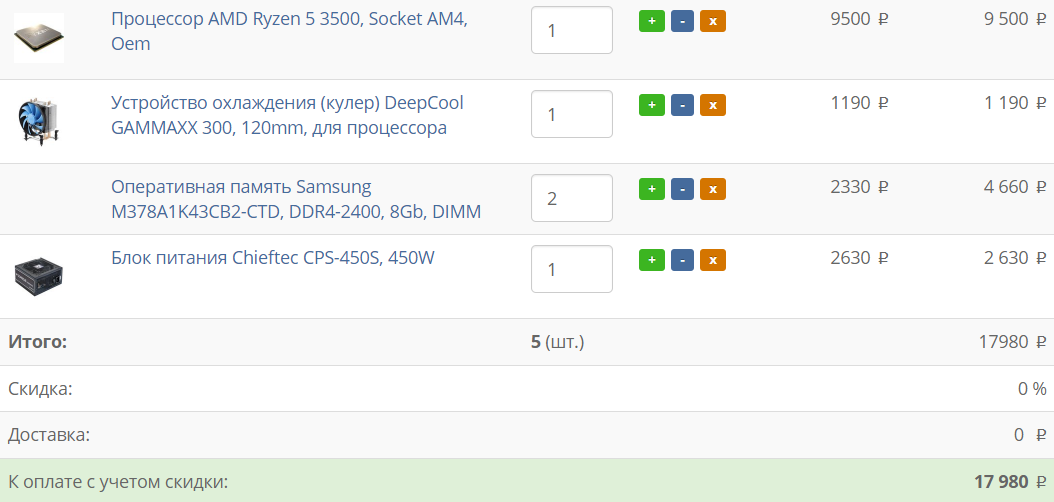Click the 0 ₽ delivery cost value

click(1030, 435)
